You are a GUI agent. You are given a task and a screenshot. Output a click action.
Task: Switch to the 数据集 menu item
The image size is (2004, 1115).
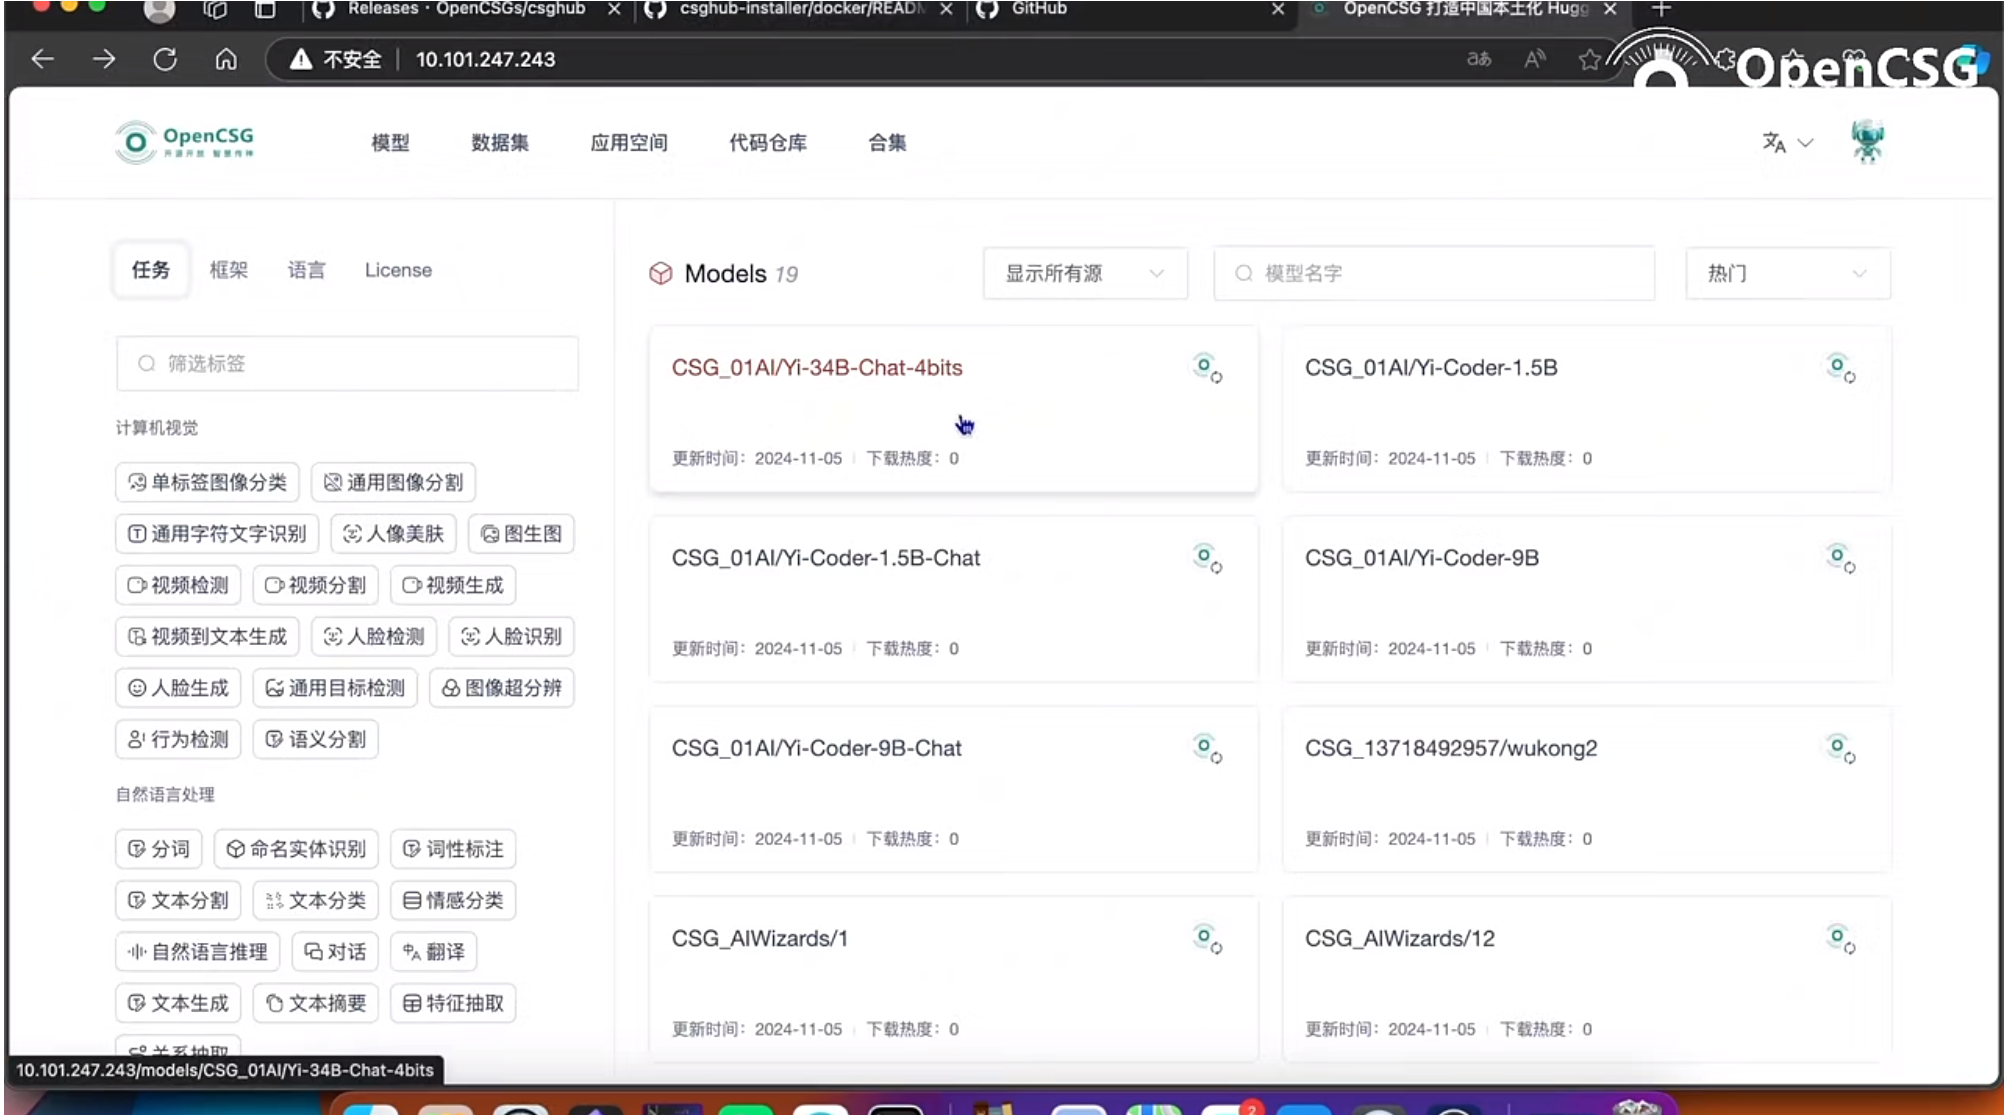pyautogui.click(x=499, y=142)
